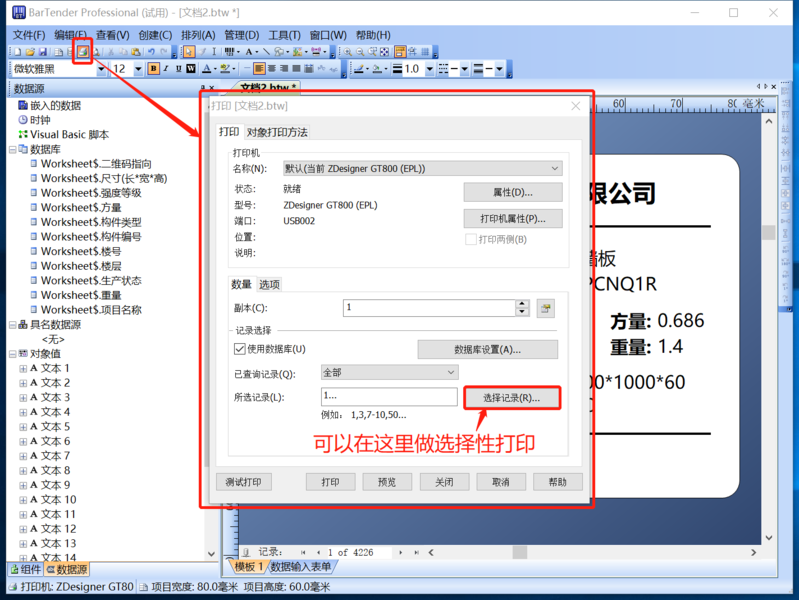Image resolution: width=799 pixels, height=600 pixels.
Task: Go to last record navigation button
Action: point(416,553)
